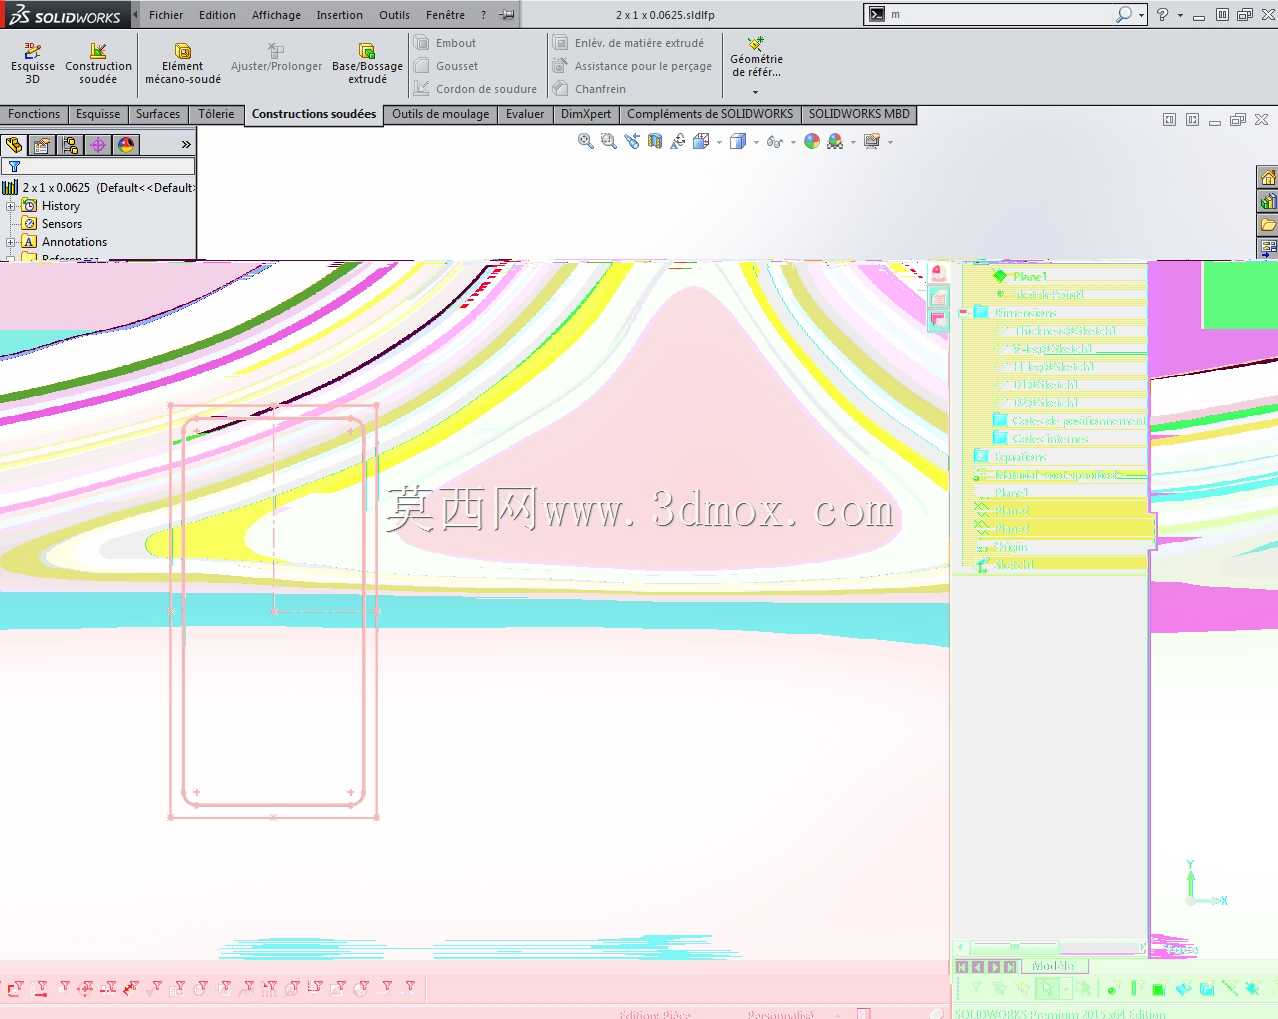Activate the Zoom to Area tool
This screenshot has width=1278, height=1019.
pyautogui.click(x=609, y=142)
